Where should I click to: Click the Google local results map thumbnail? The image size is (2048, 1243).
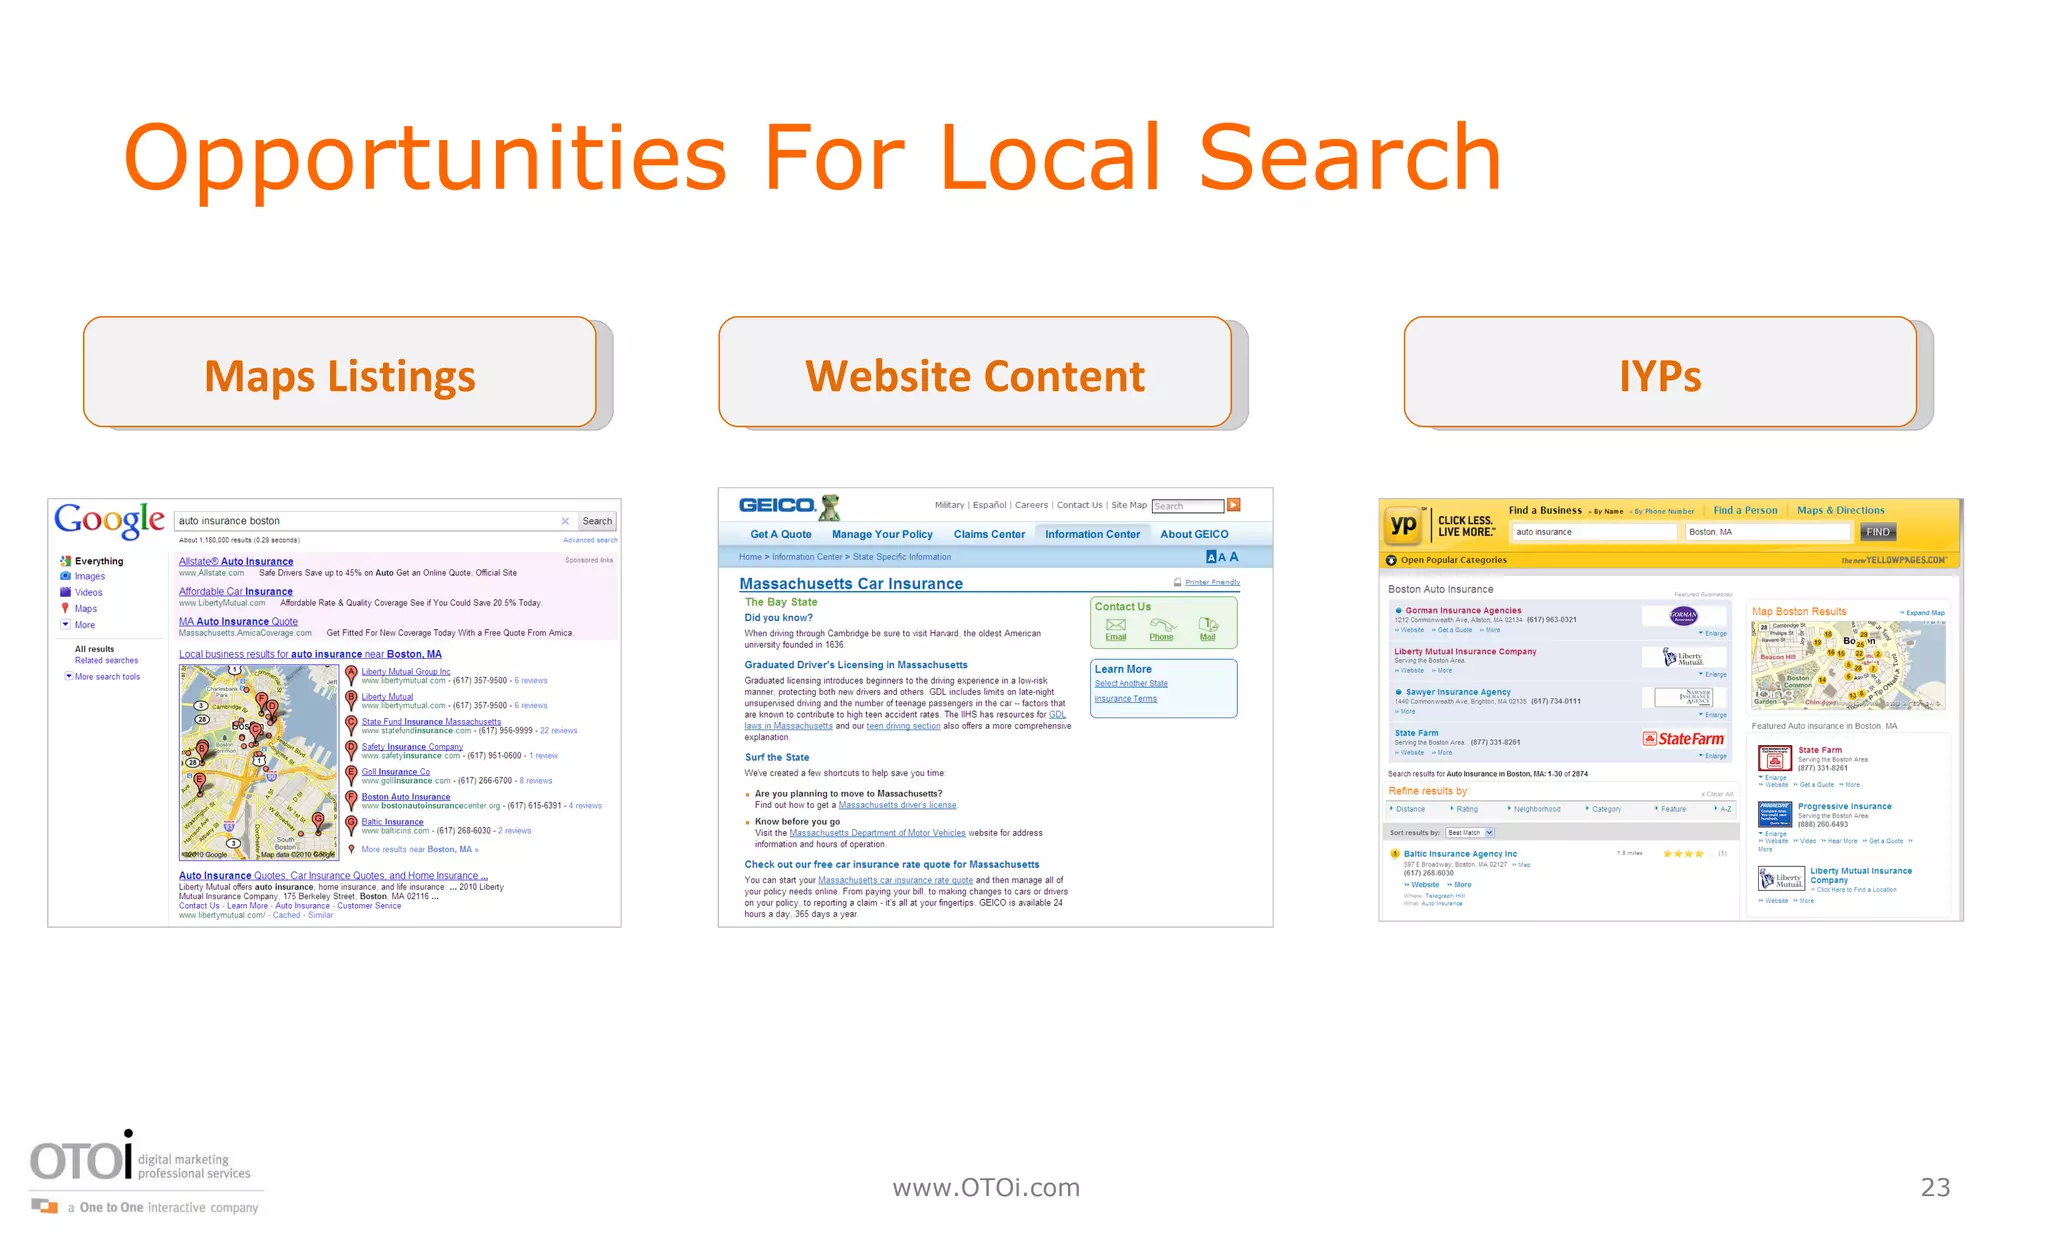pos(259,763)
